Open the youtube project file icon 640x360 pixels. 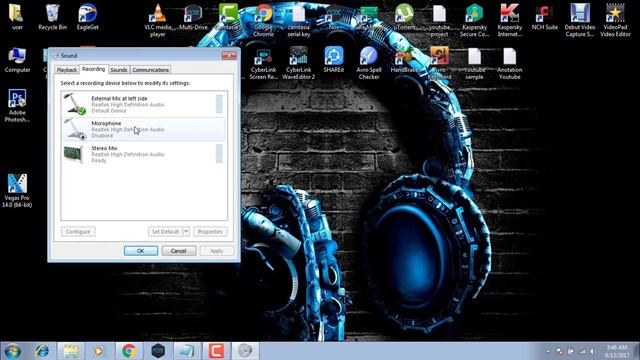tap(439, 20)
